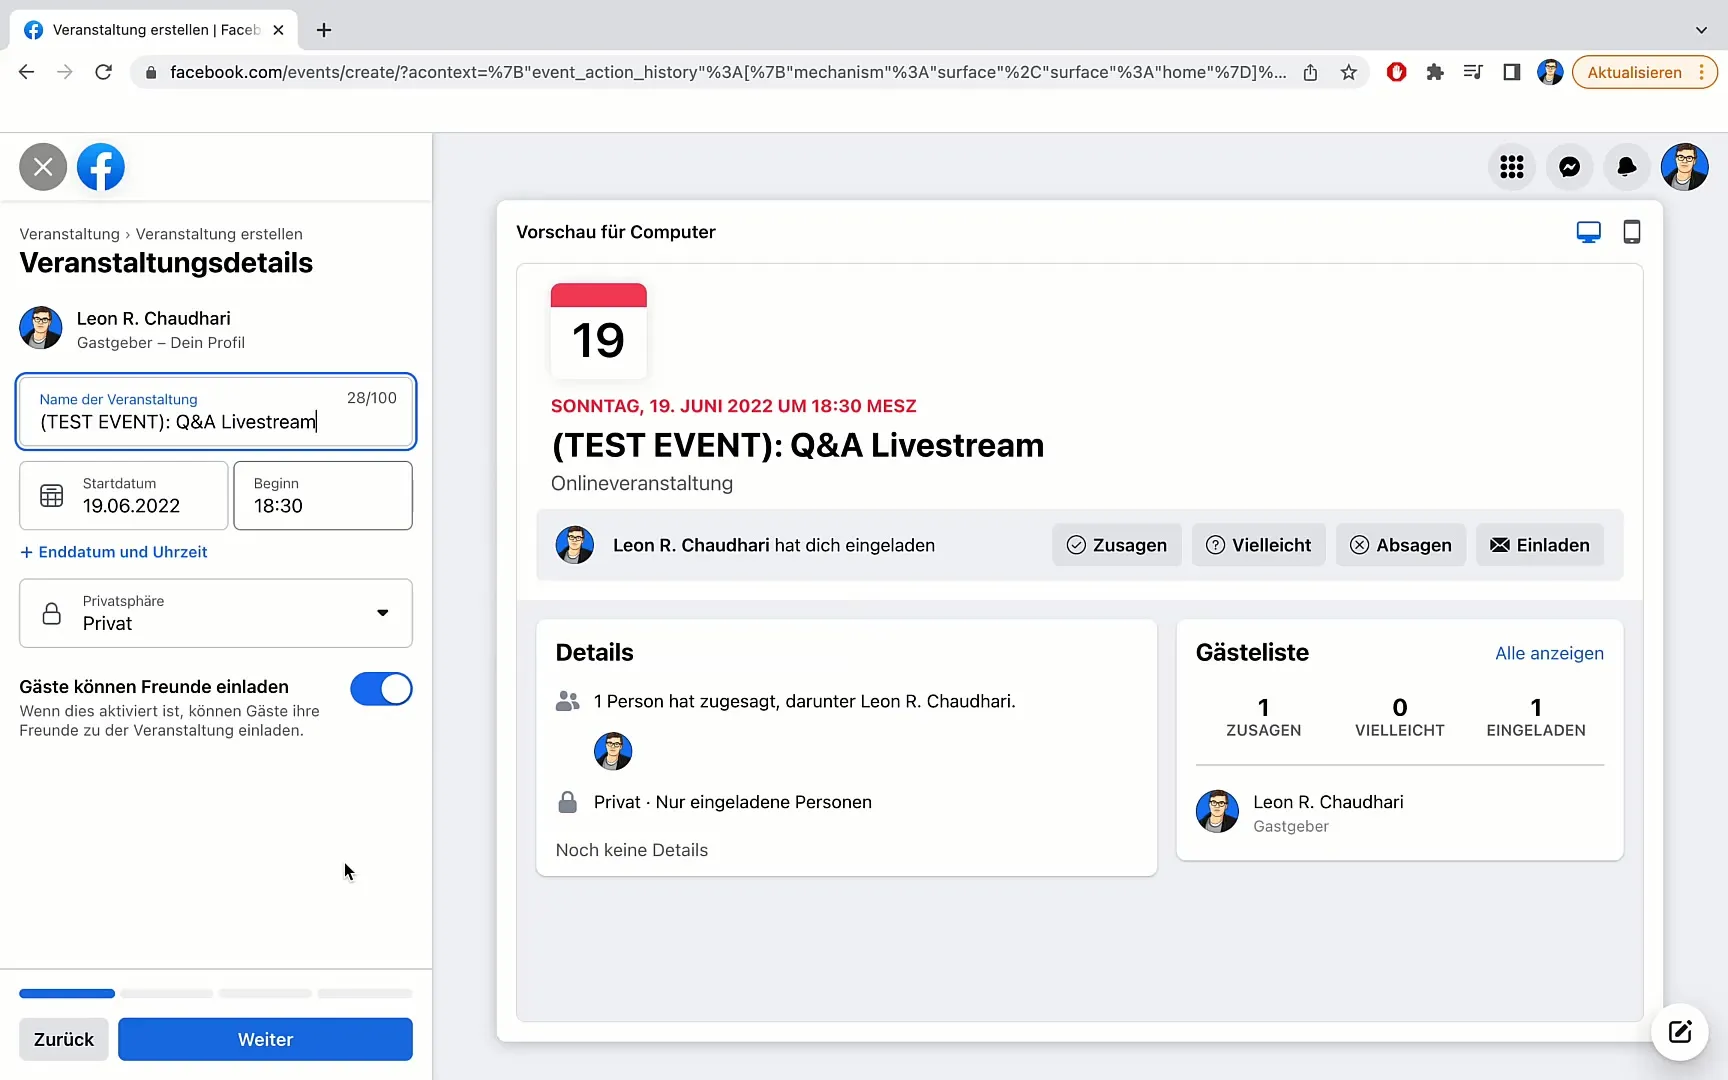The height and width of the screenshot is (1080, 1728).
Task: Click the calendar icon in Startdatum
Action: (x=51, y=495)
